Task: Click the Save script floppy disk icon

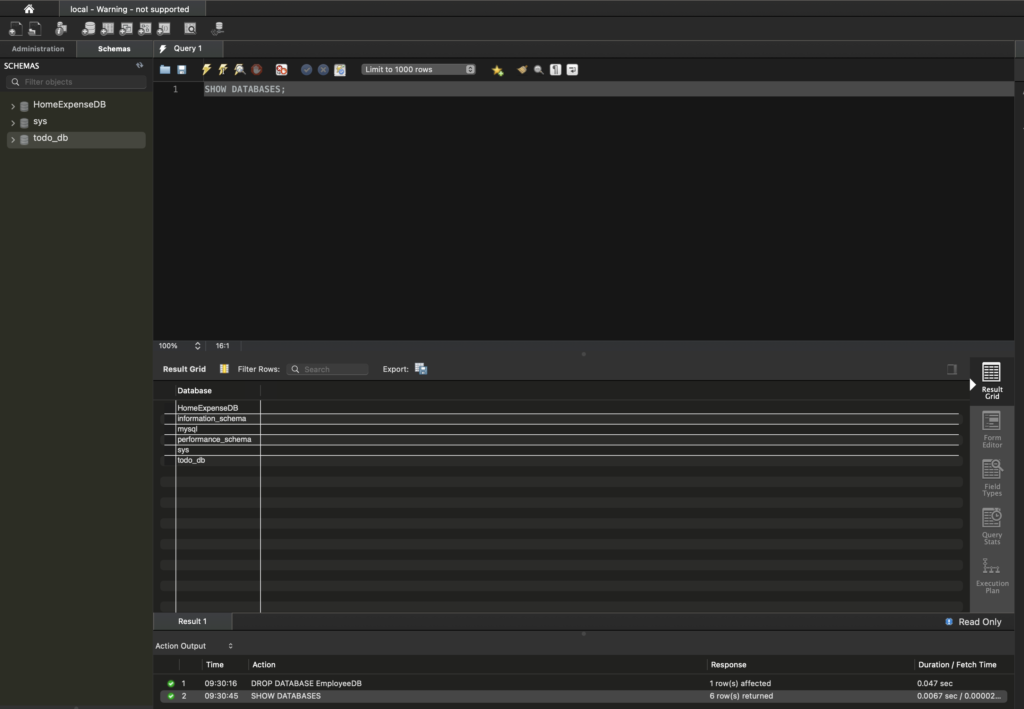Action: [x=181, y=70]
